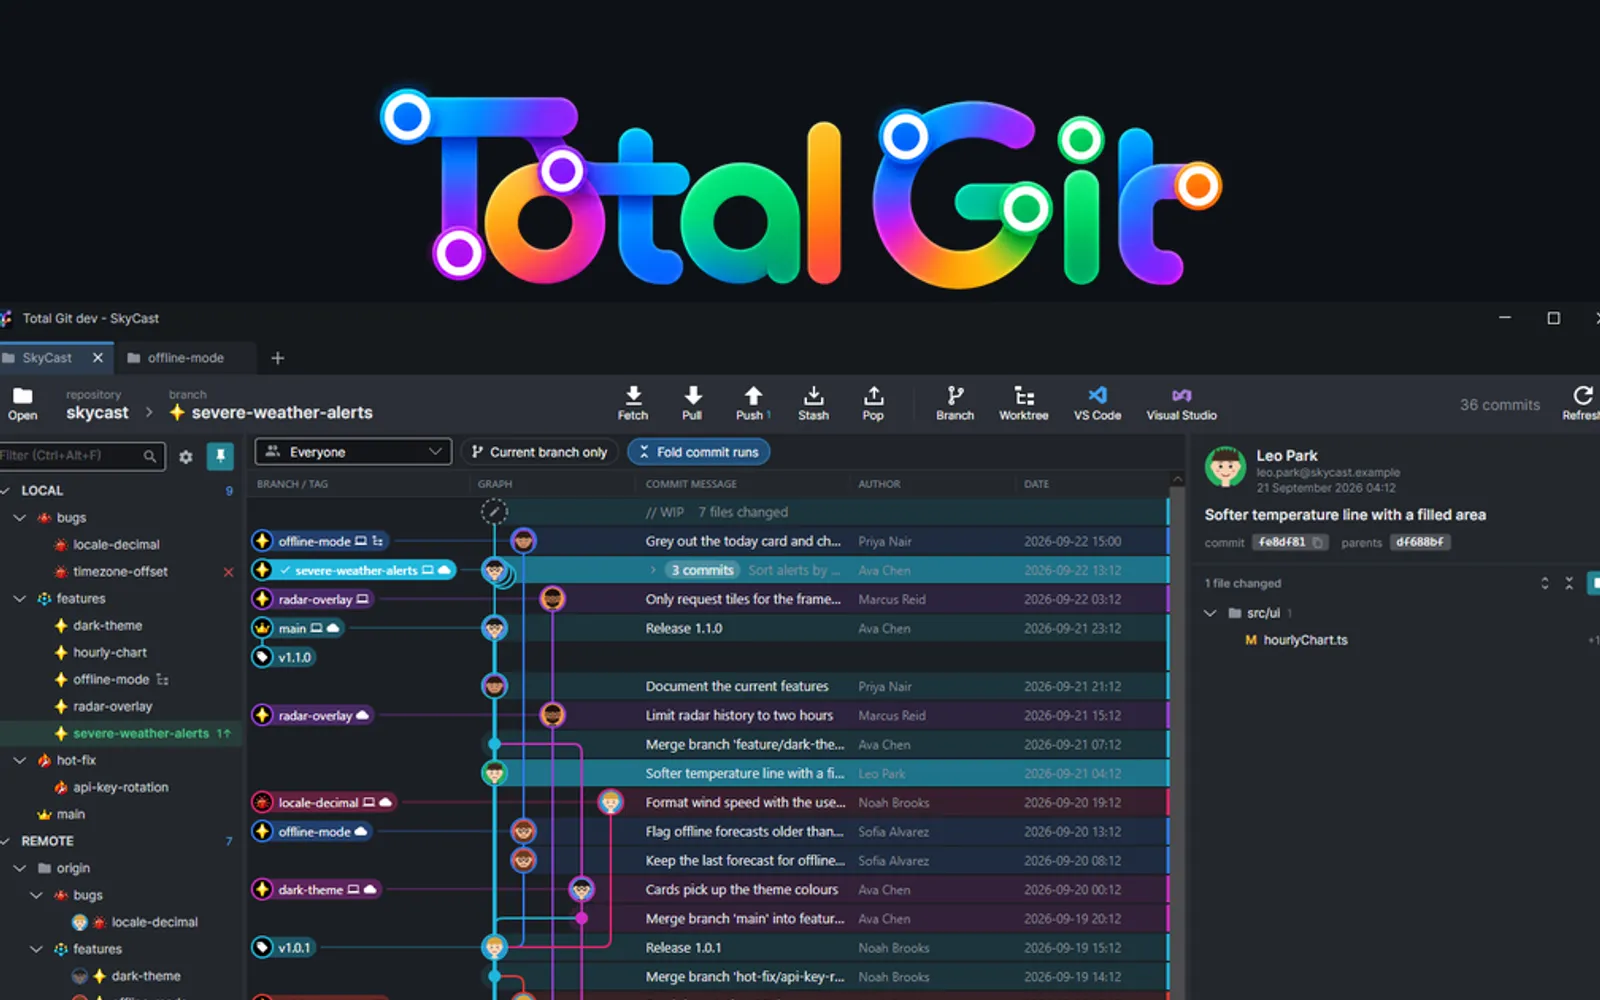The height and width of the screenshot is (1000, 1600).
Task: Copy the commit hash fe8df81
Action: pyautogui.click(x=1318, y=543)
